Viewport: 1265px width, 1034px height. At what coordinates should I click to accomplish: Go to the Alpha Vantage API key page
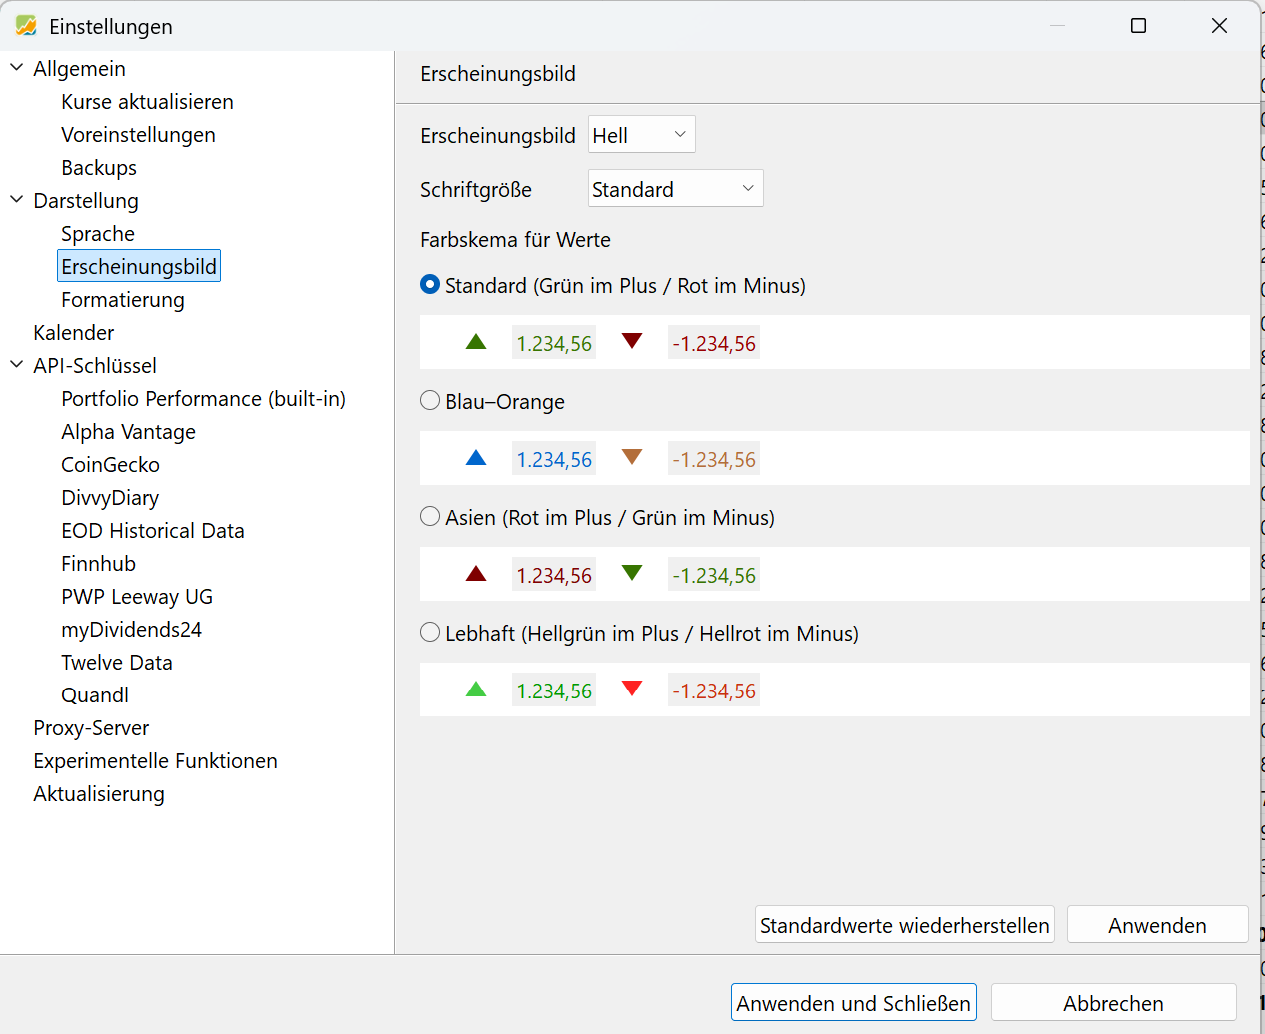tap(128, 432)
